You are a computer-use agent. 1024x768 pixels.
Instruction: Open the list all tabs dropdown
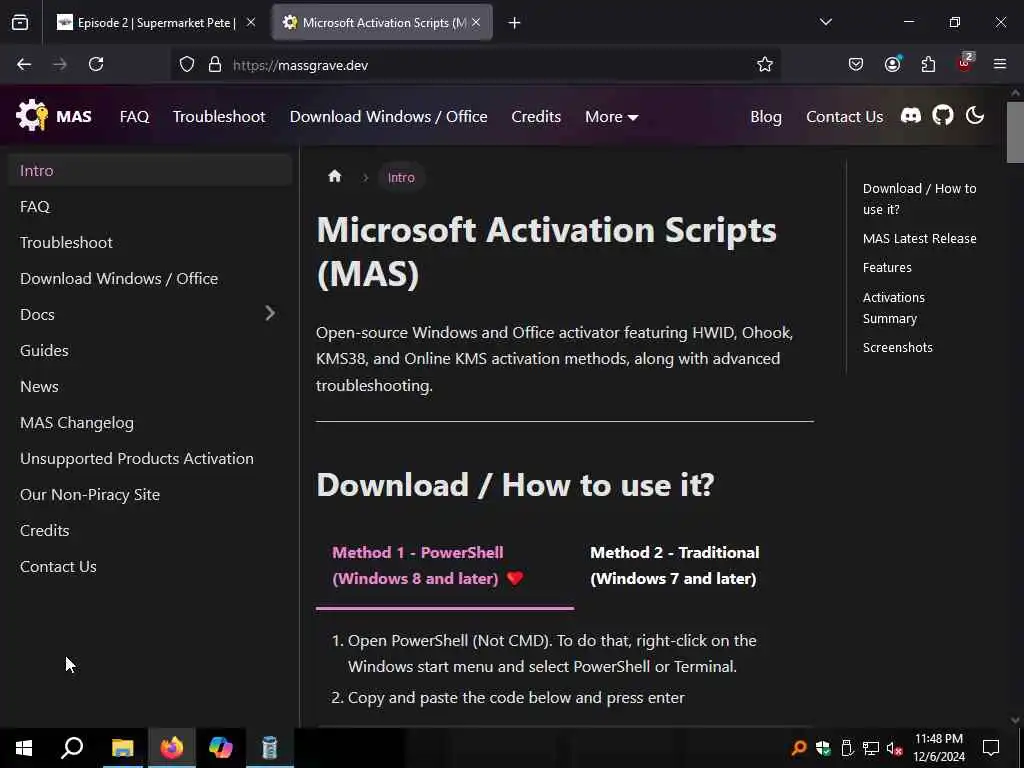tap(825, 22)
